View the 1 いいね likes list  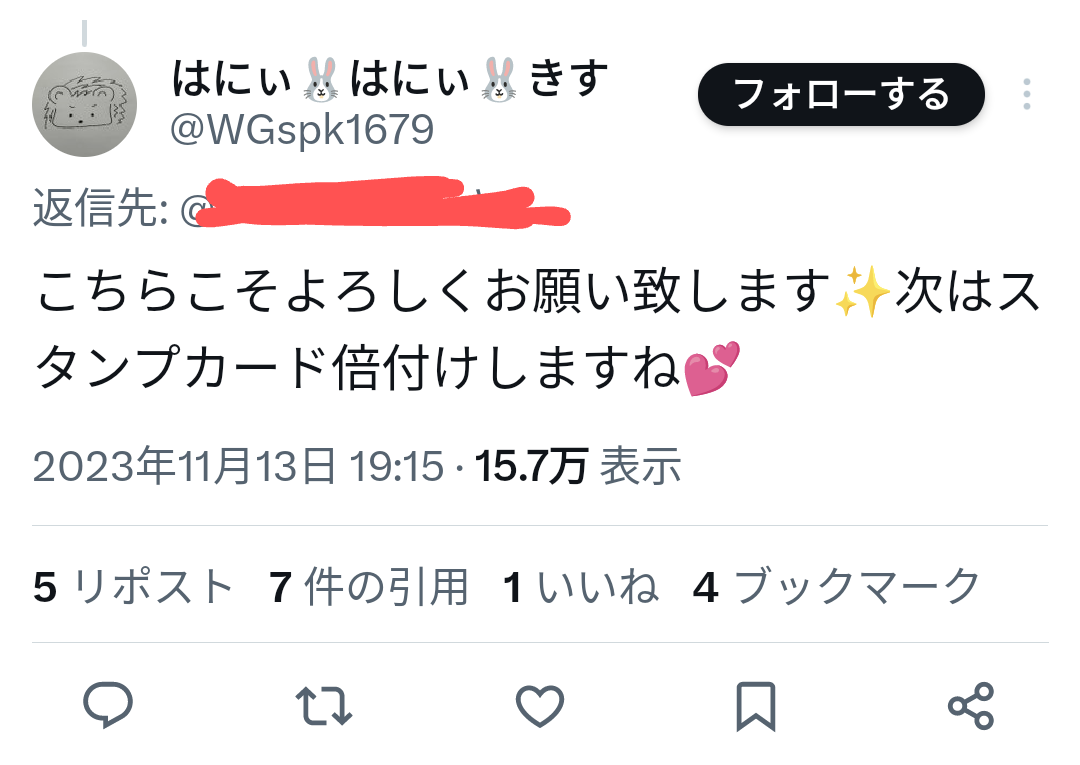coord(581,587)
